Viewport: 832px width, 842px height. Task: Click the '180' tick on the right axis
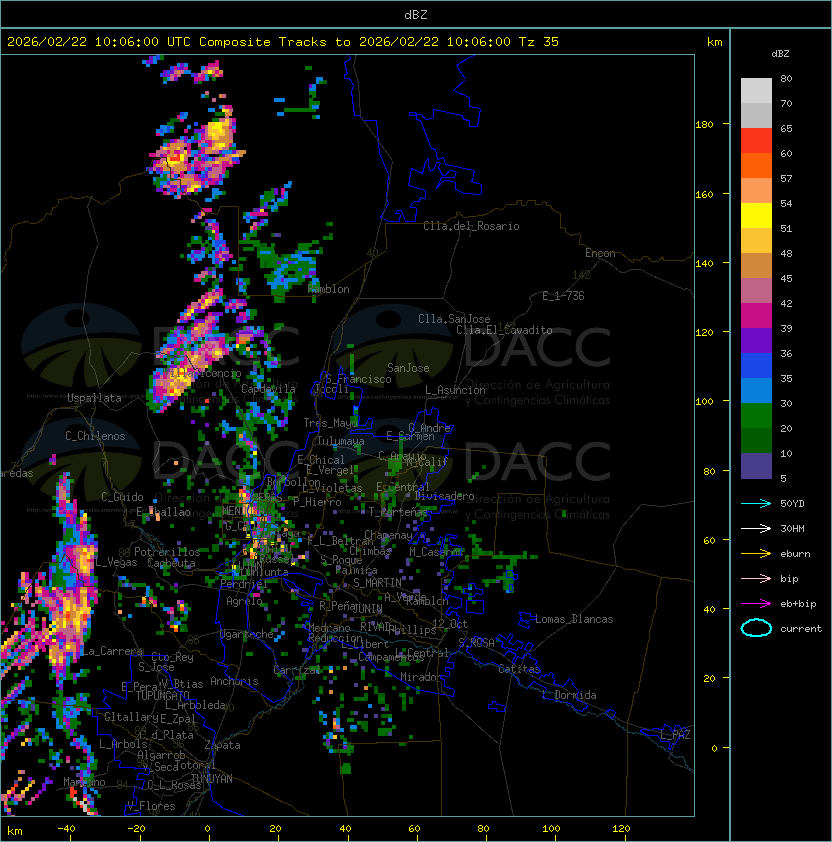[704, 125]
